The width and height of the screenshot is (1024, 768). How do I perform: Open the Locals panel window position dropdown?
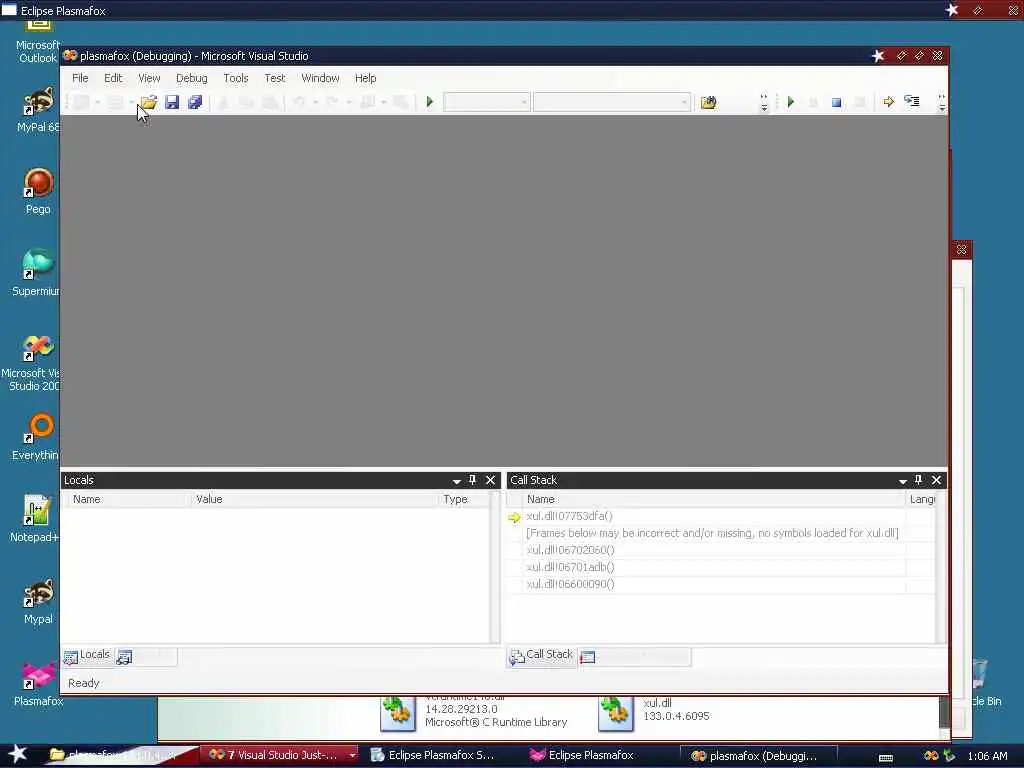pyautogui.click(x=456, y=481)
